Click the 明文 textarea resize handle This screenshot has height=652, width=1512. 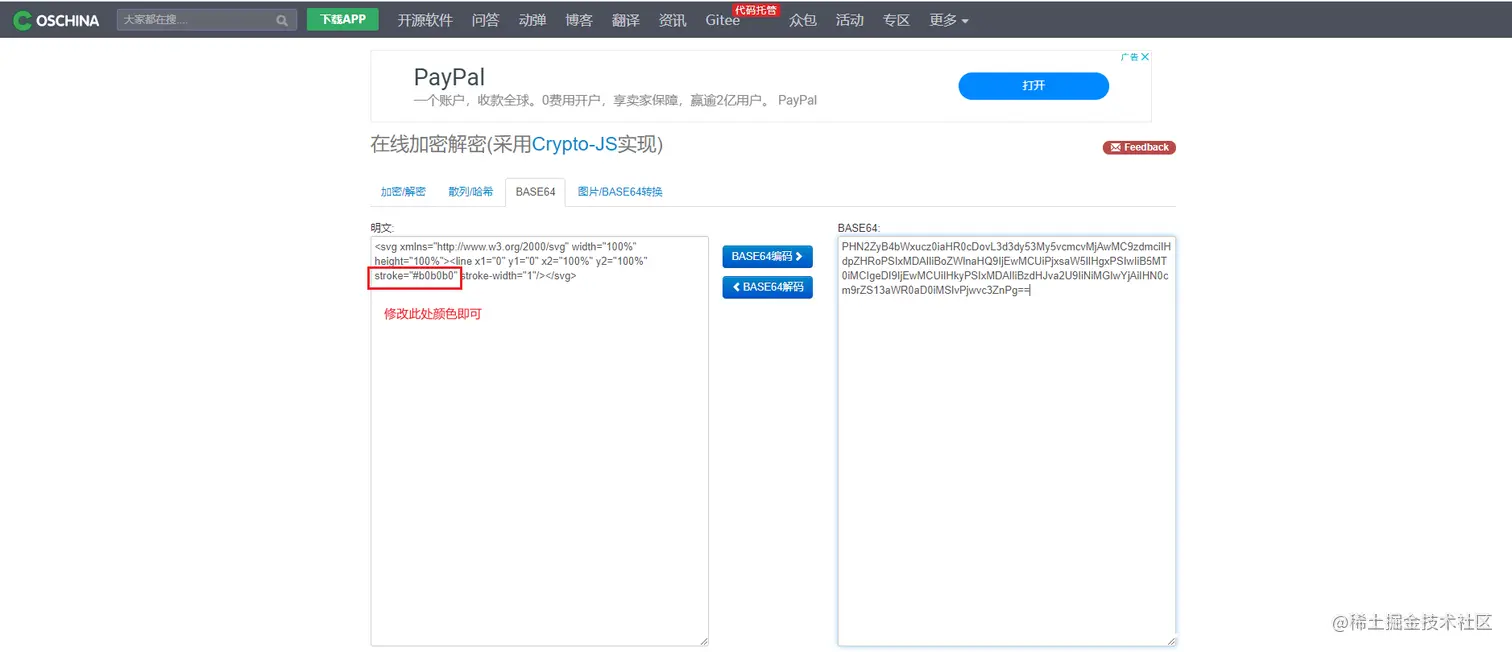click(703, 641)
